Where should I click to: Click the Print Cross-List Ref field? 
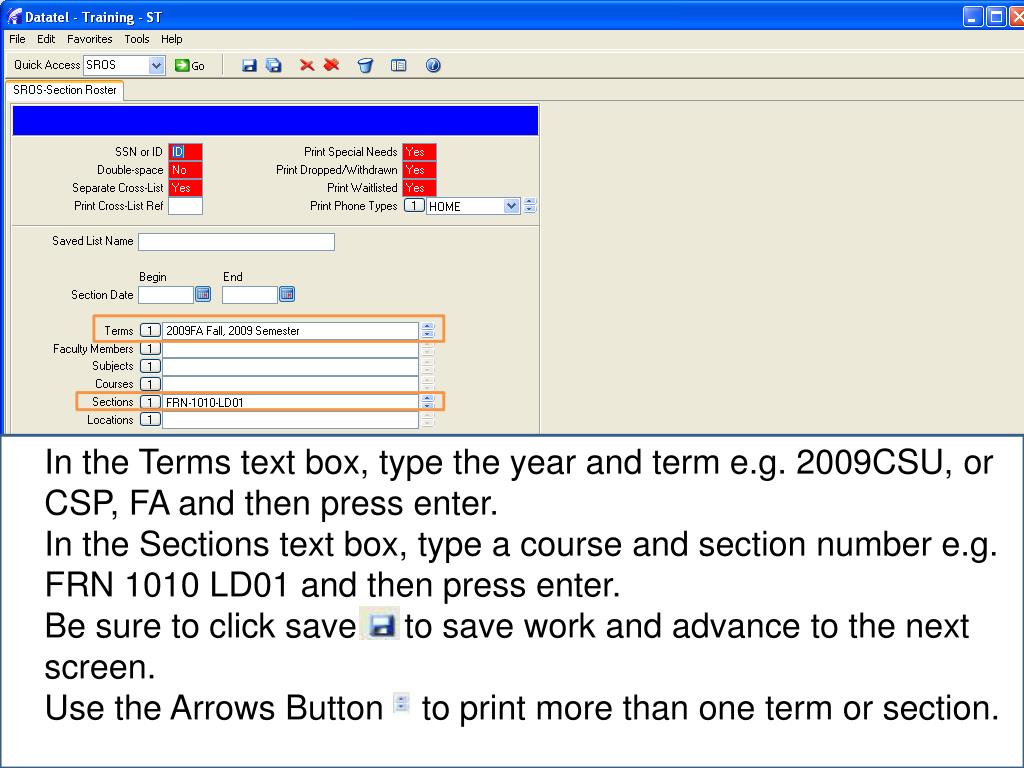point(185,206)
